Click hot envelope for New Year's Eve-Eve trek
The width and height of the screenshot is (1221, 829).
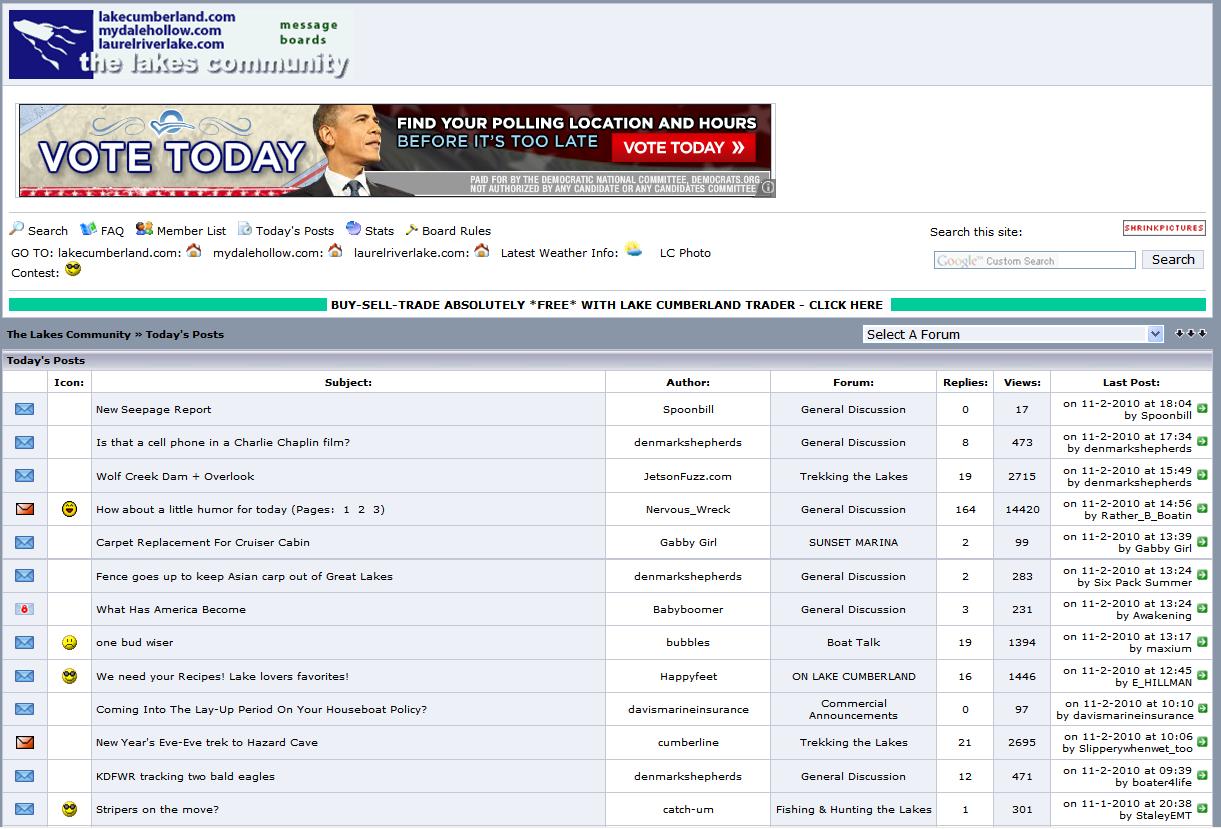(x=24, y=742)
